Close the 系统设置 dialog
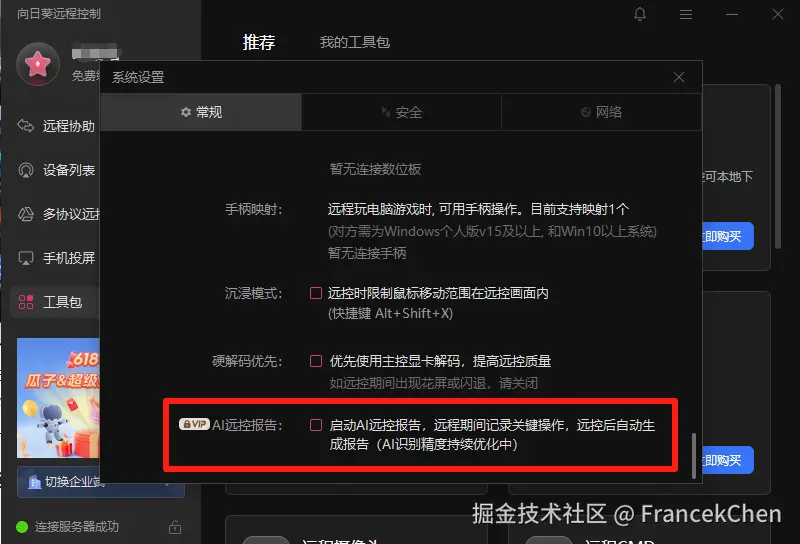 [679, 77]
